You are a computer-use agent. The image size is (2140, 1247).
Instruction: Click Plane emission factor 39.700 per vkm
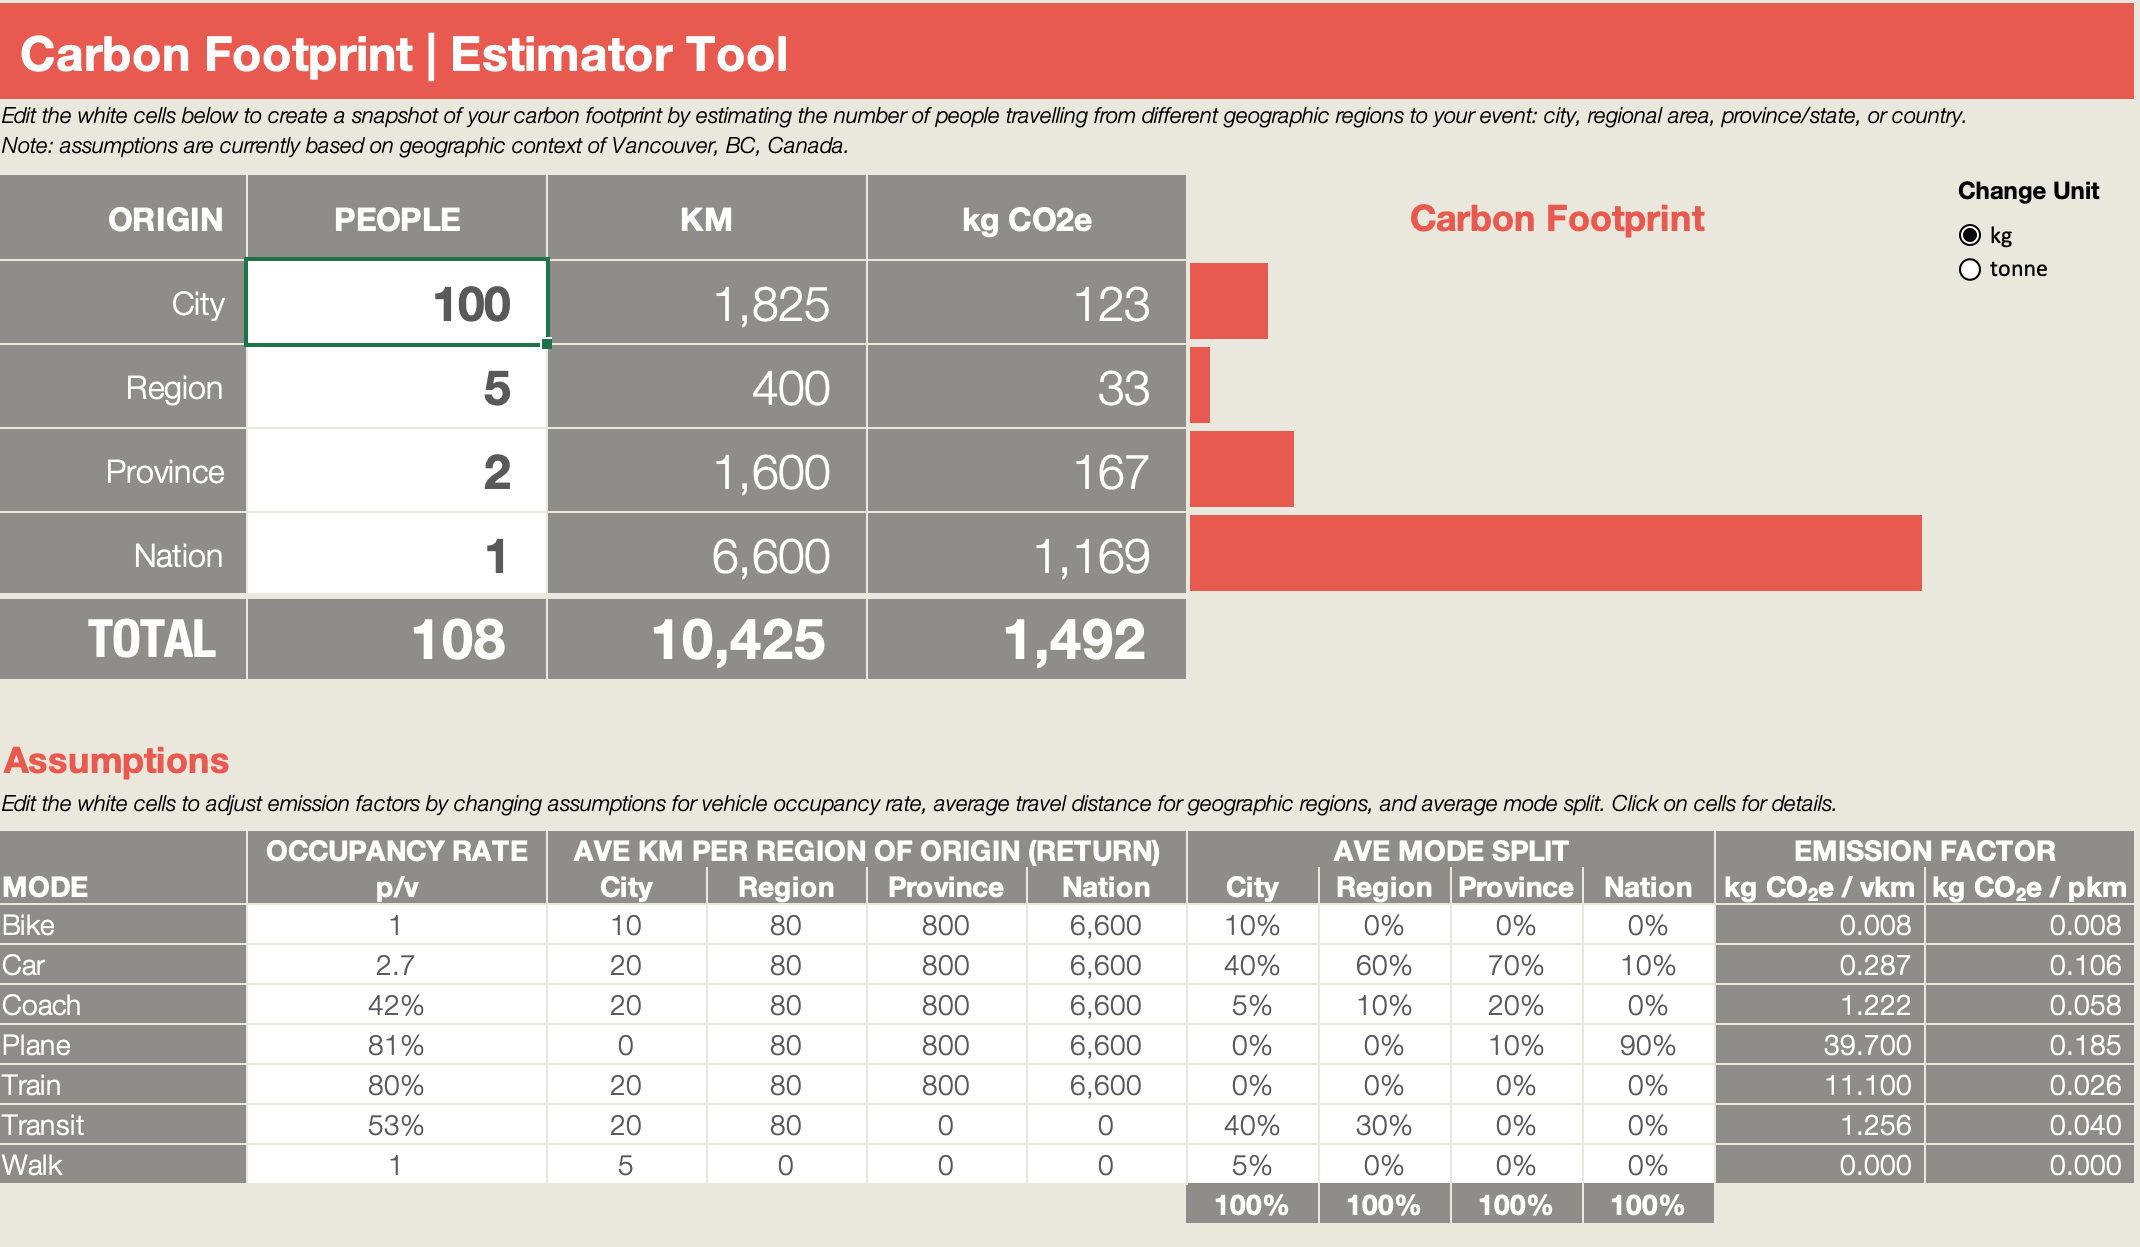pos(1820,1045)
